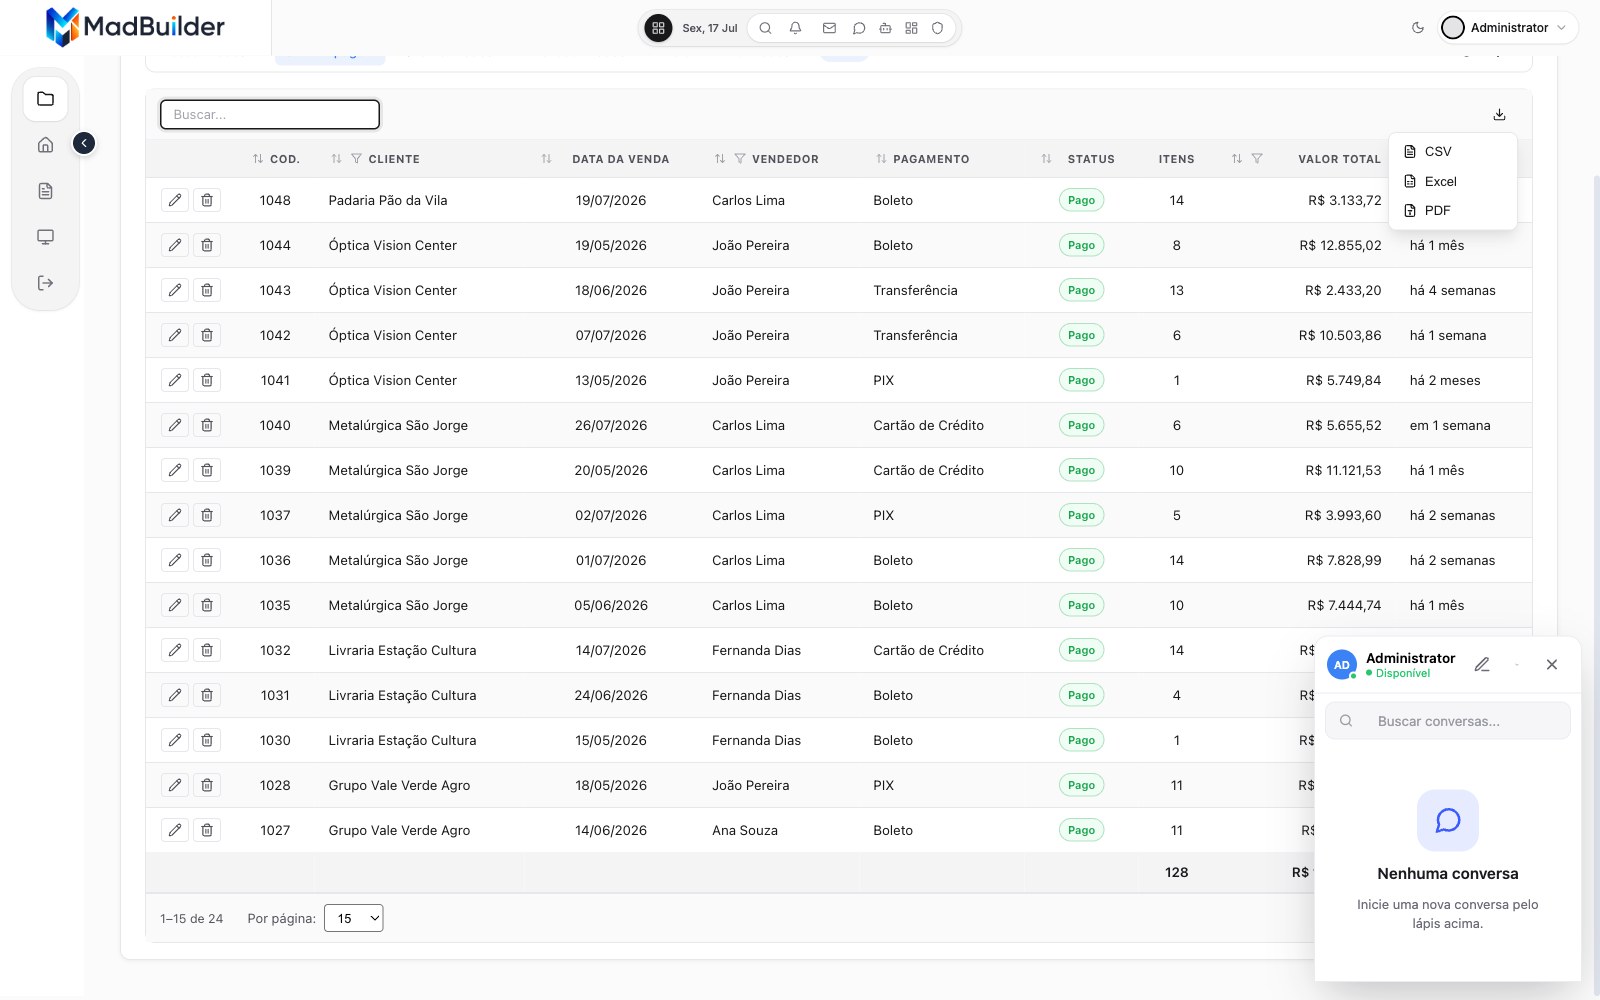Open the per-page rows dropdown showing 15
The height and width of the screenshot is (1000, 1600).
tap(354, 918)
